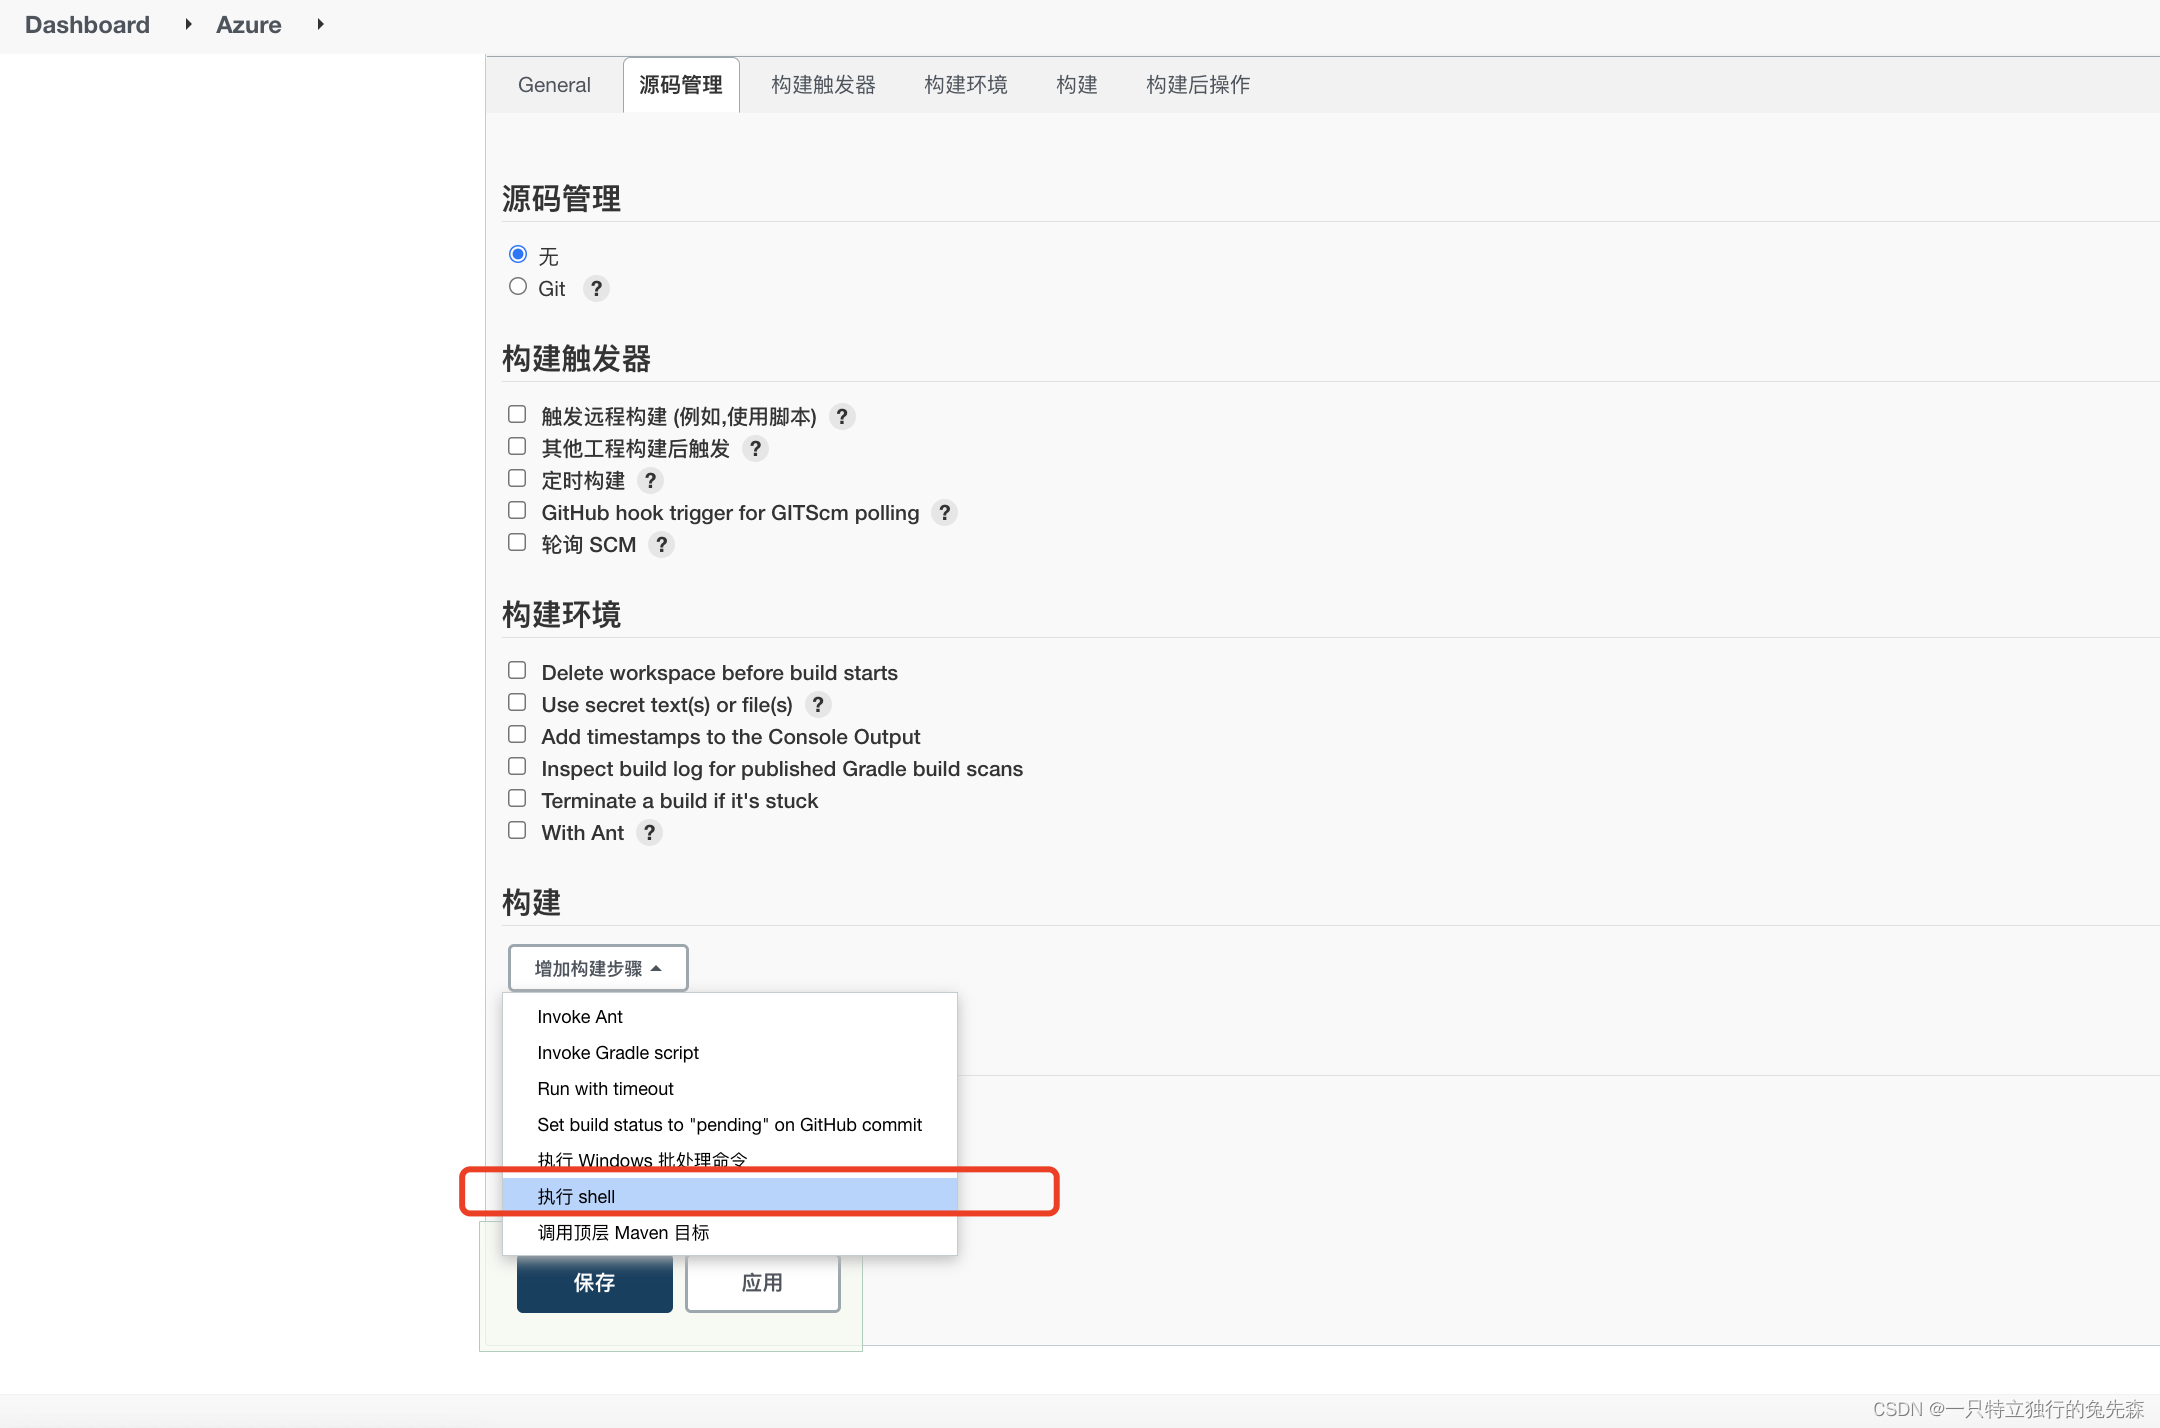Collapse the 增加构建步骤 dropdown
Screen dimensions: 2160x1428
click(x=598, y=968)
